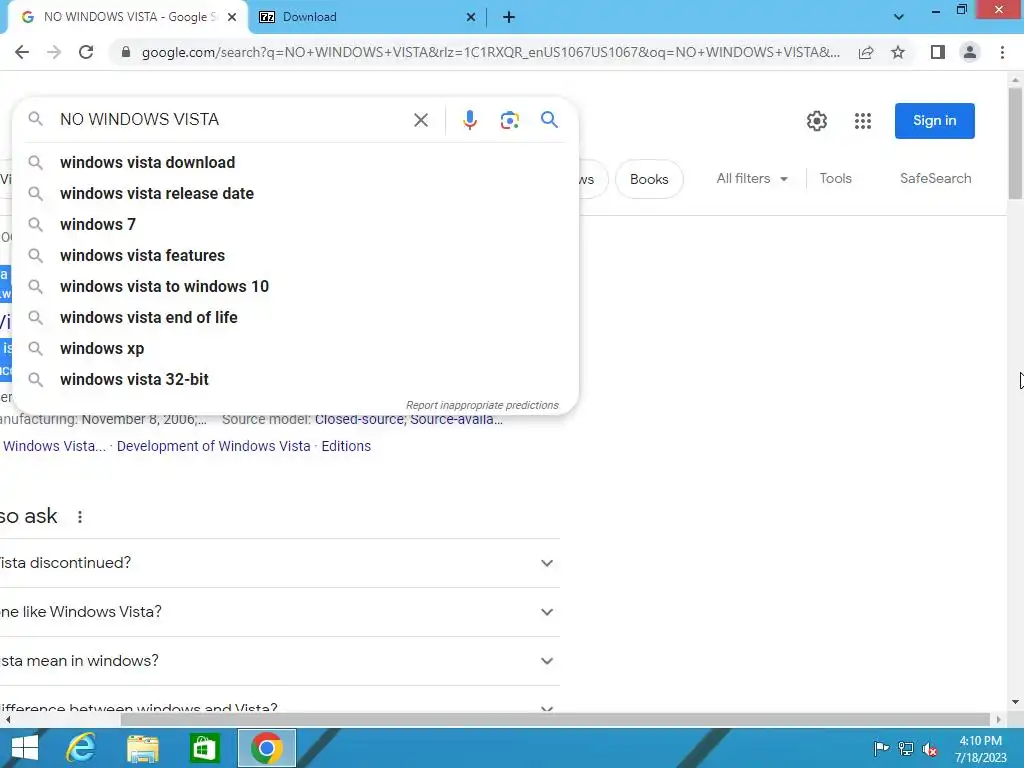Choose suggestion windows vista 32-bit
The width and height of the screenshot is (1024, 768).
pos(295,379)
